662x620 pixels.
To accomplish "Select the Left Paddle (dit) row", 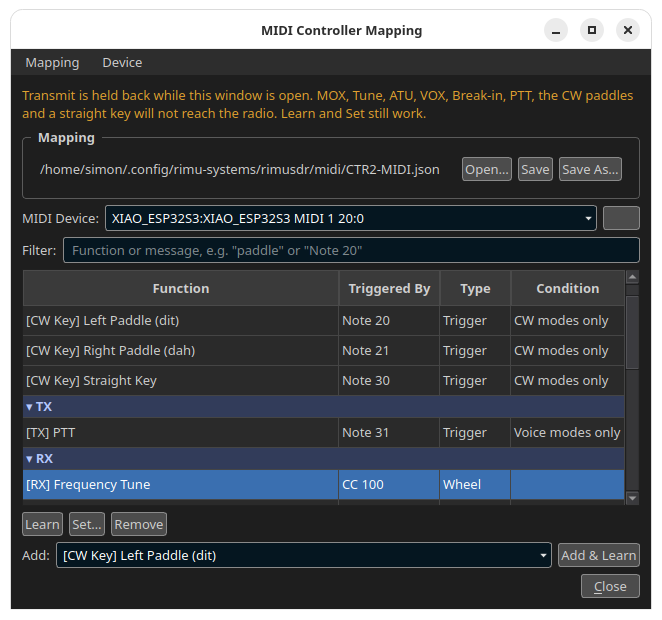I will [x=323, y=321].
